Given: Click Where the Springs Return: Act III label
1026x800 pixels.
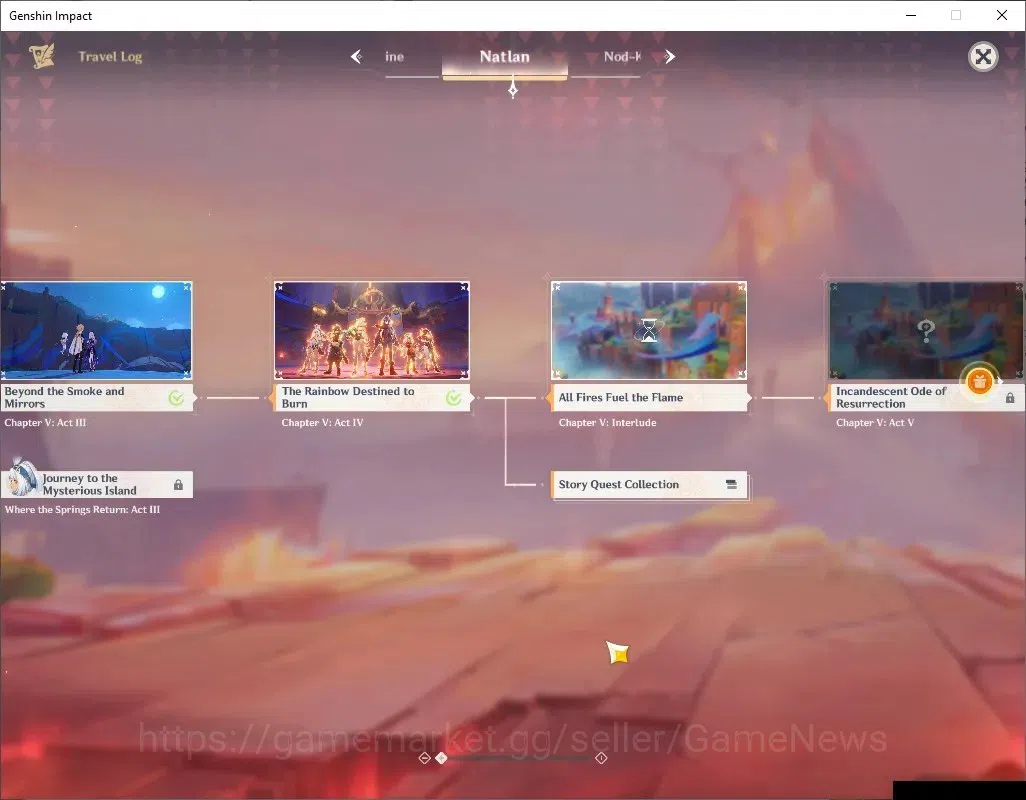Looking at the screenshot, I should click(x=82, y=510).
